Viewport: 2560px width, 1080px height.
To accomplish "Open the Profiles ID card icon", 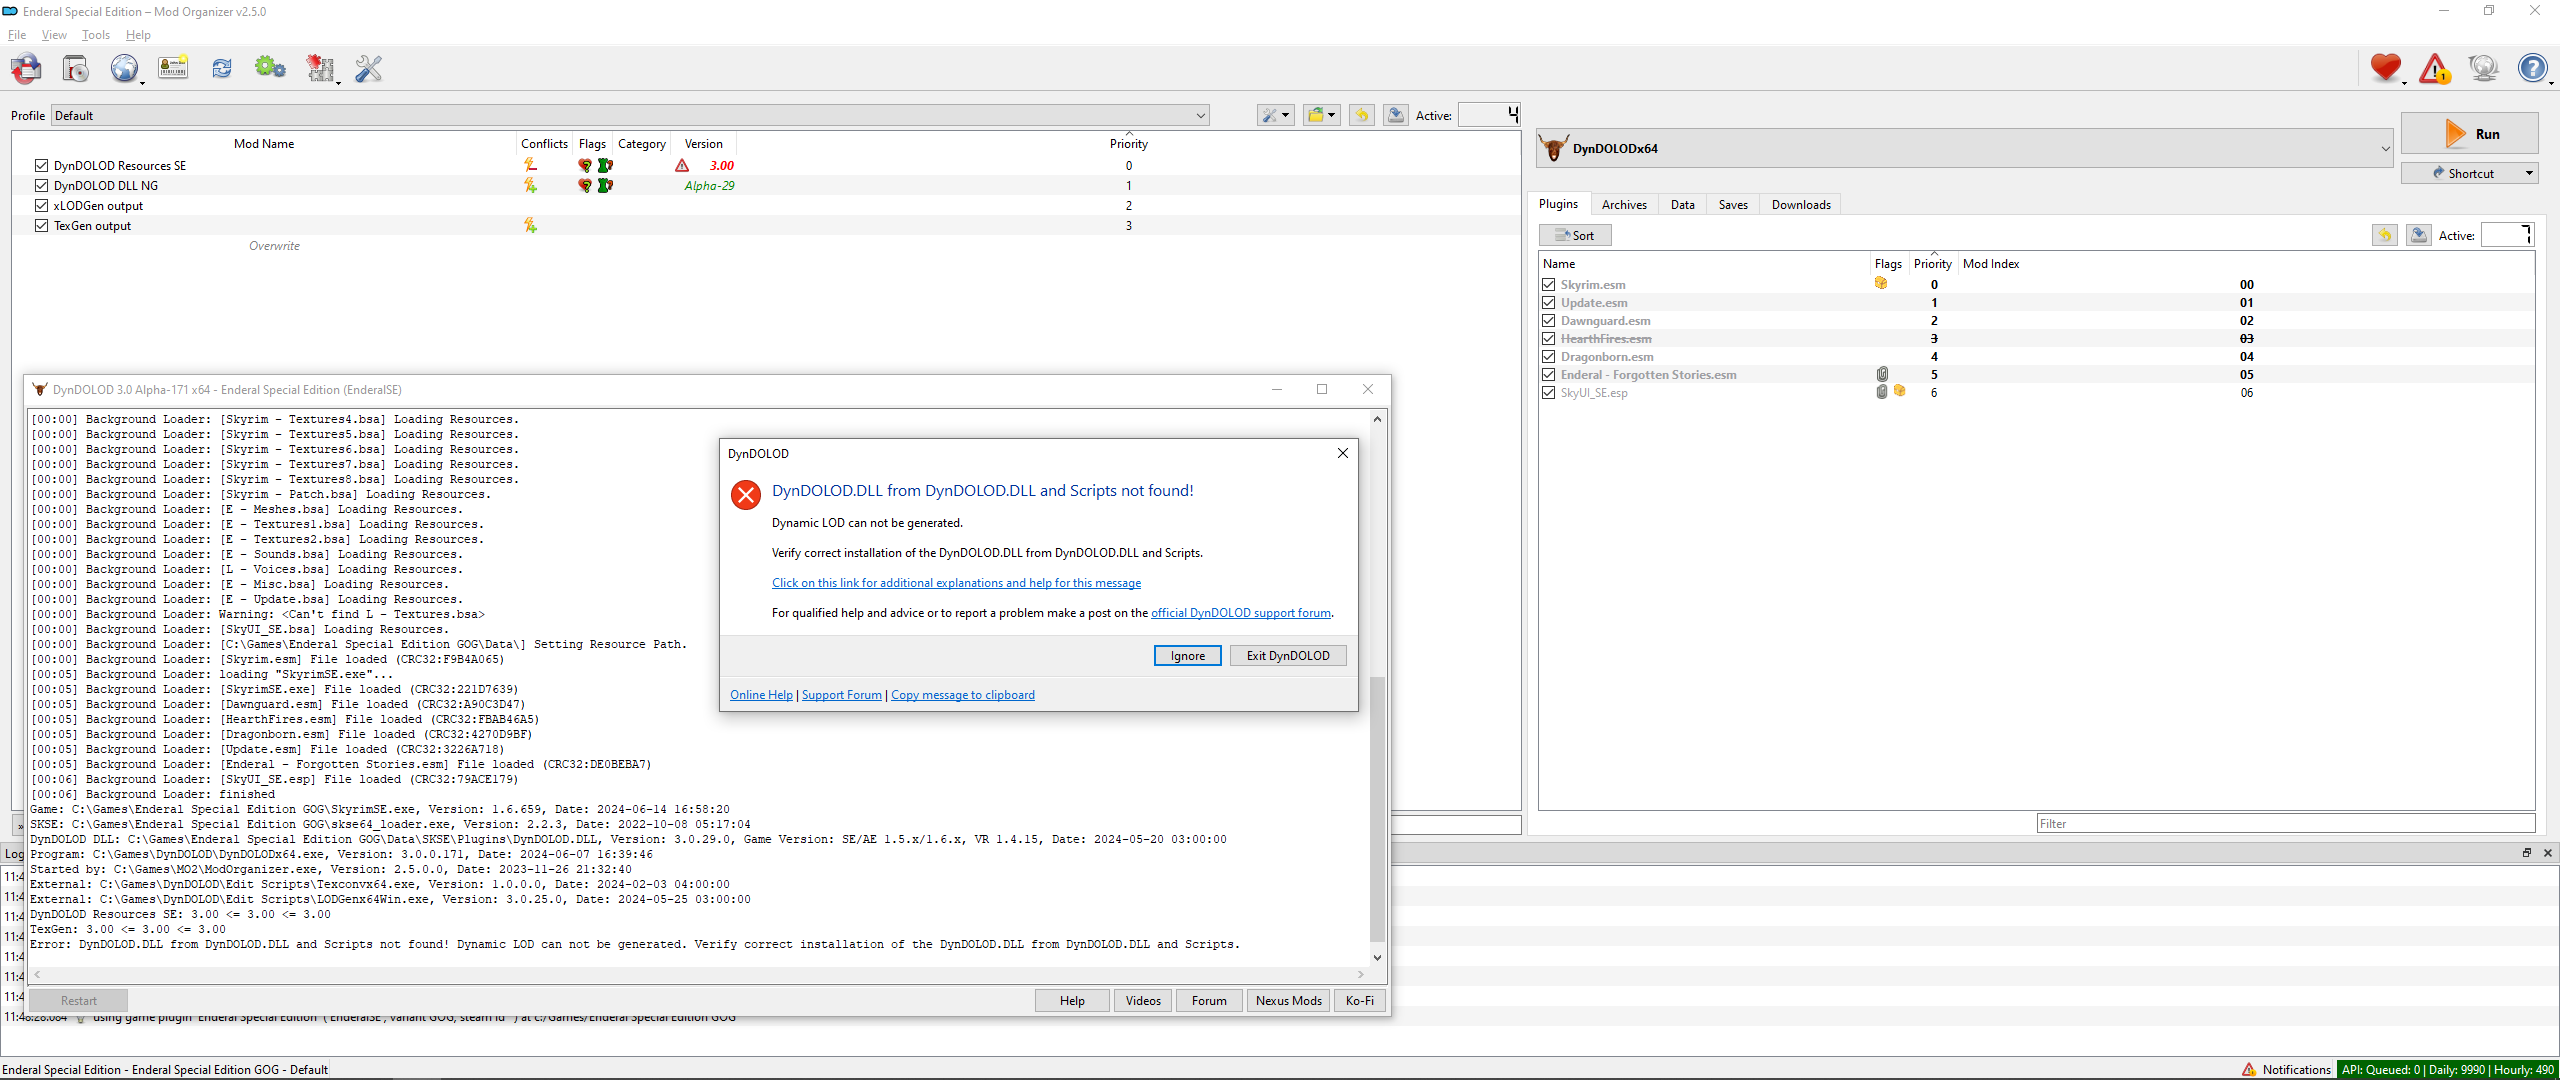I will [x=173, y=69].
